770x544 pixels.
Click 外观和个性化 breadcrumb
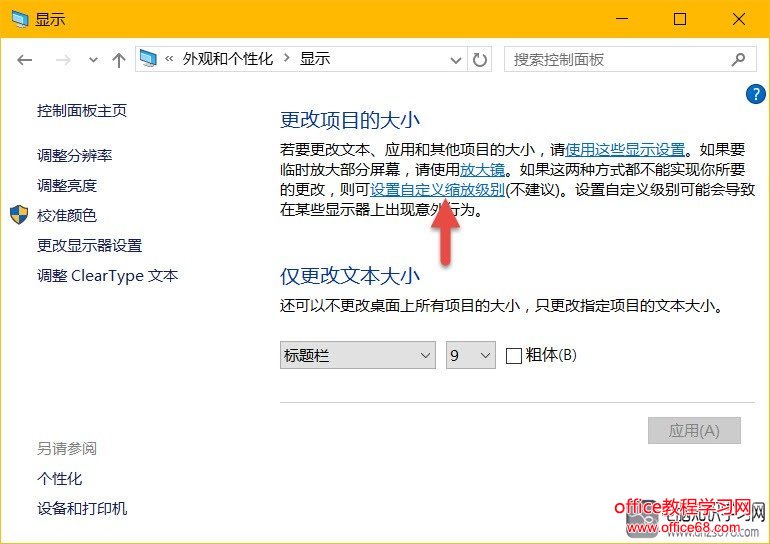227,59
